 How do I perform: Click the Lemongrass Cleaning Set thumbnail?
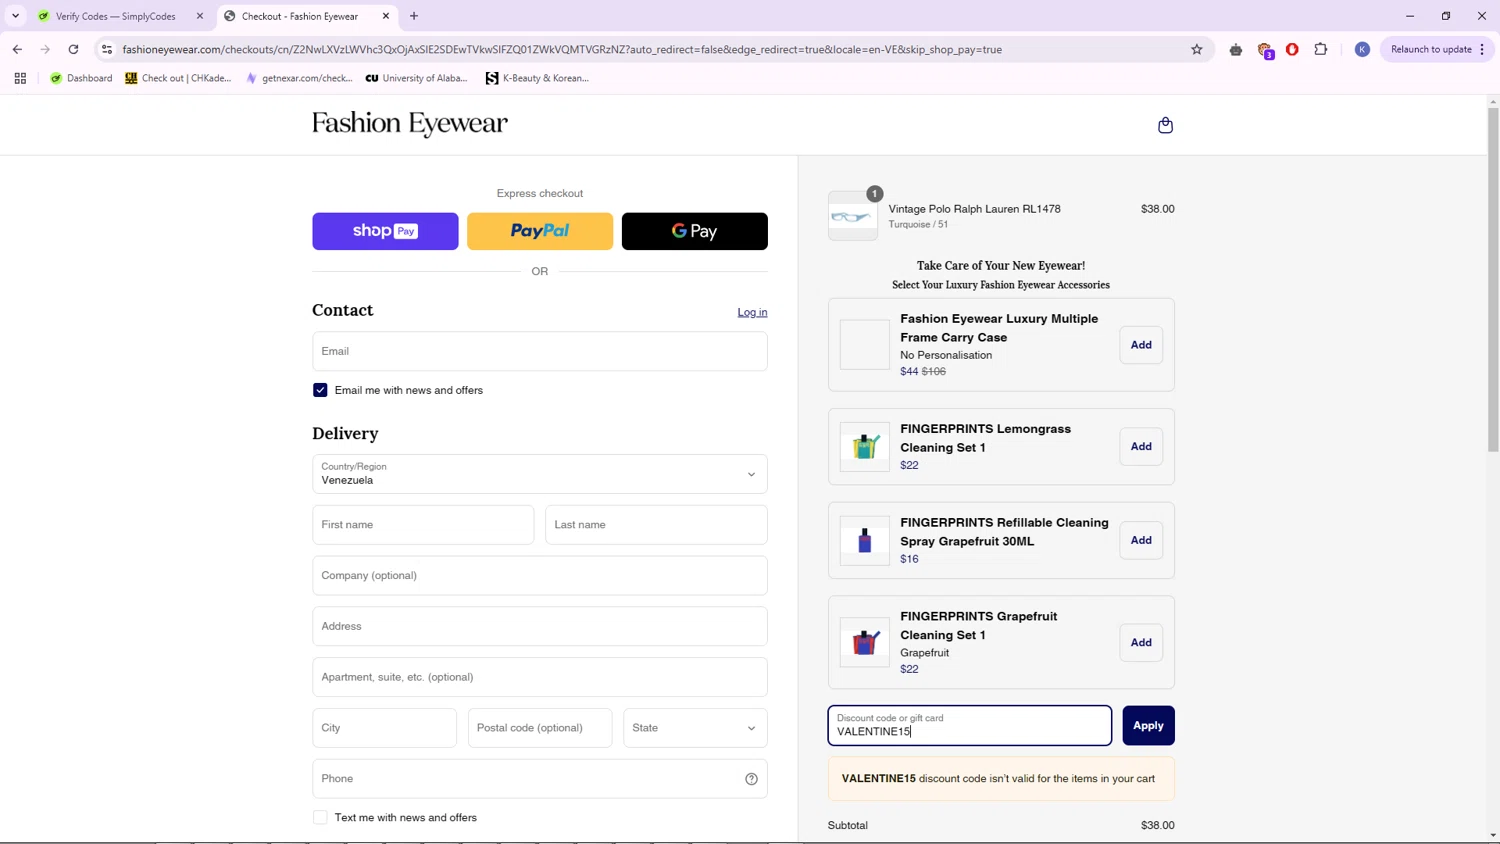point(865,447)
